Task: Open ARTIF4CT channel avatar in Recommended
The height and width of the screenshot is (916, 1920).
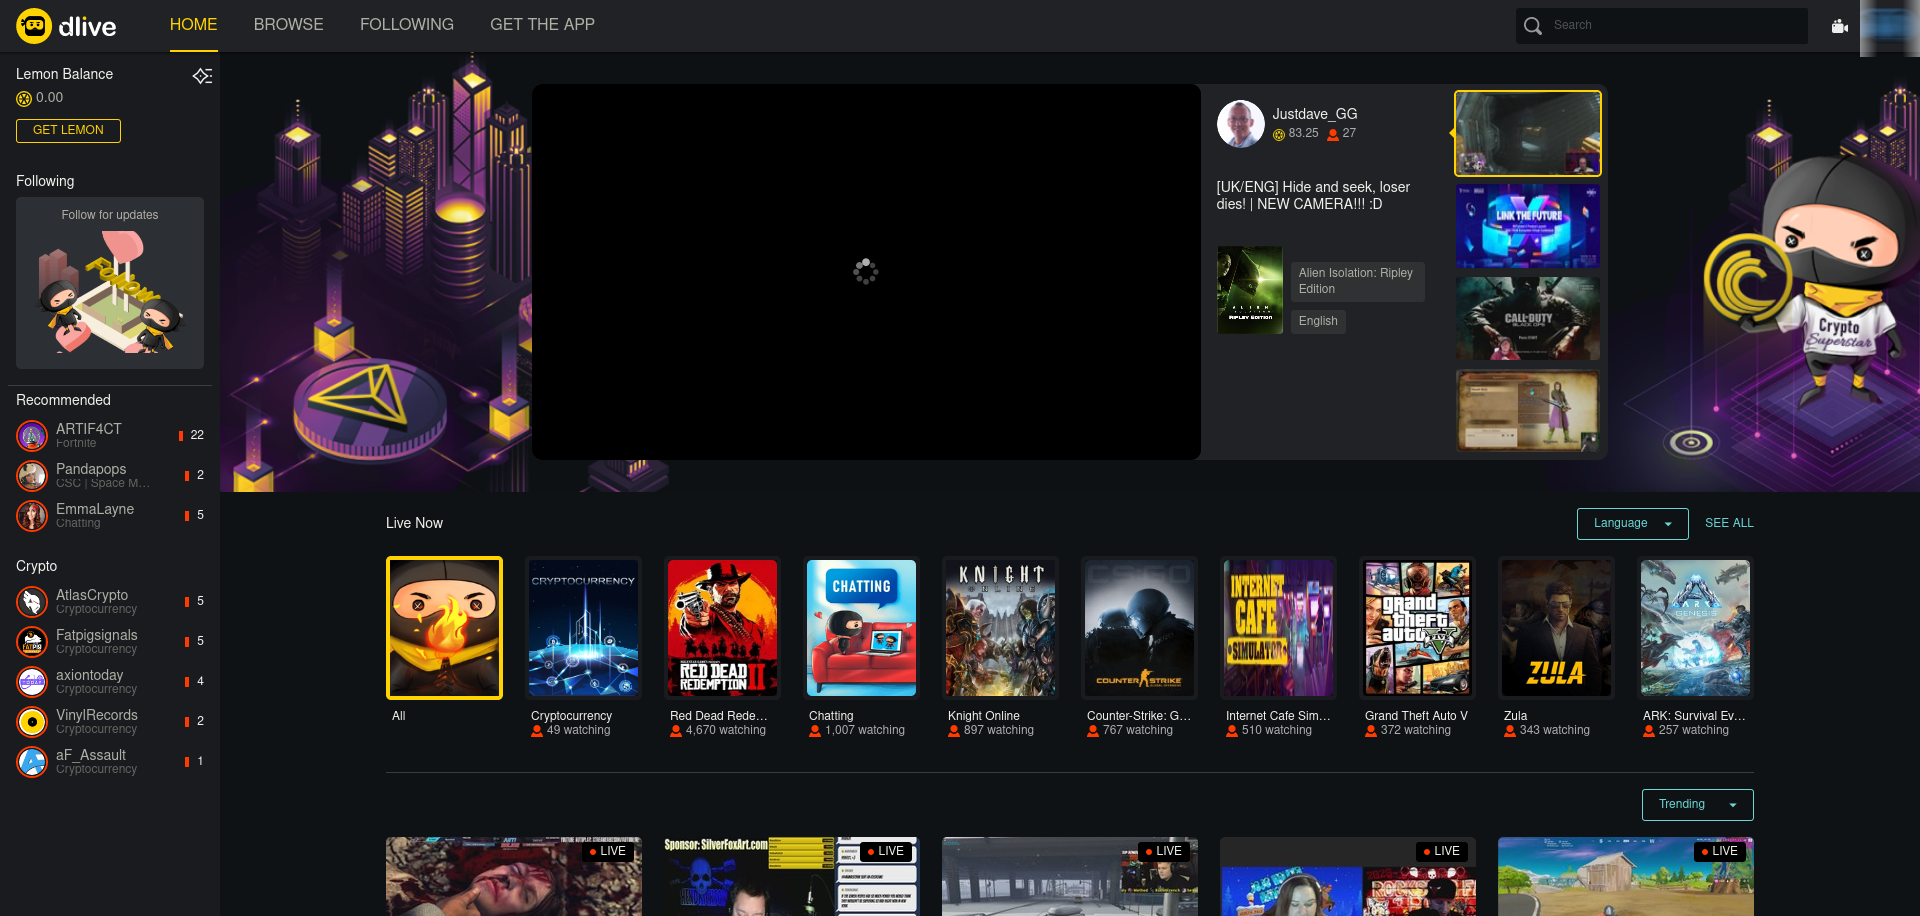Action: pos(32,436)
